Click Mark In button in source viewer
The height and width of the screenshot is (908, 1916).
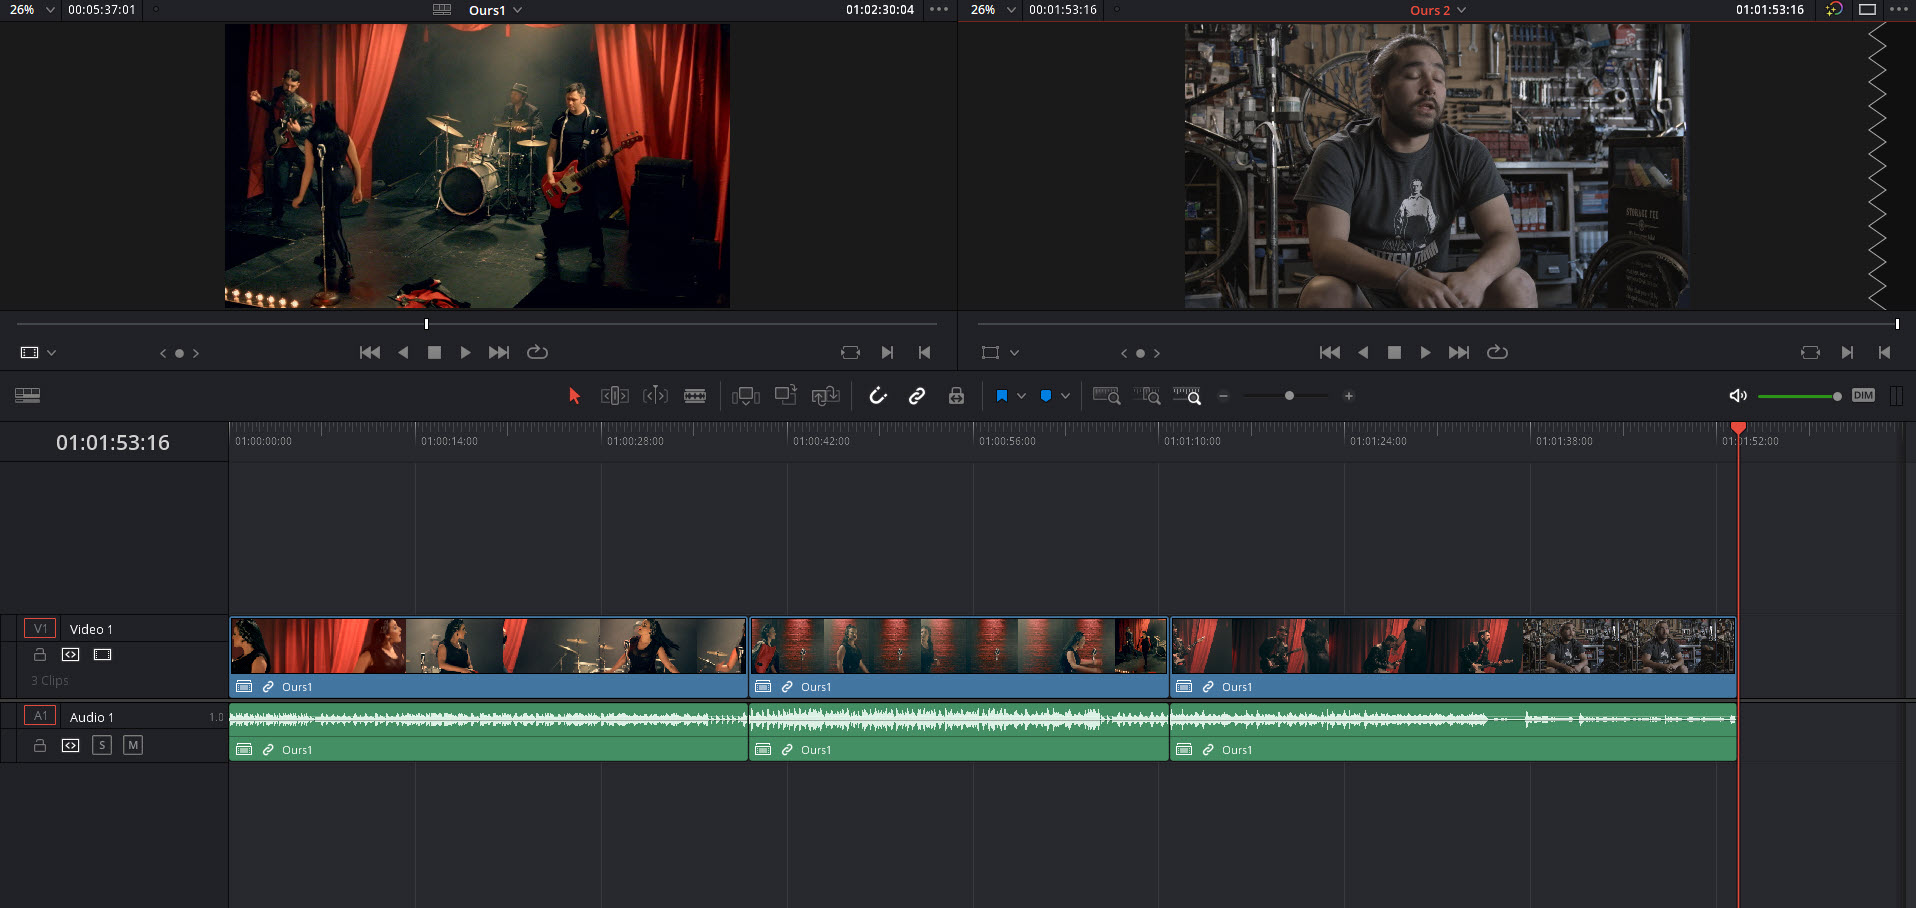(x=887, y=352)
